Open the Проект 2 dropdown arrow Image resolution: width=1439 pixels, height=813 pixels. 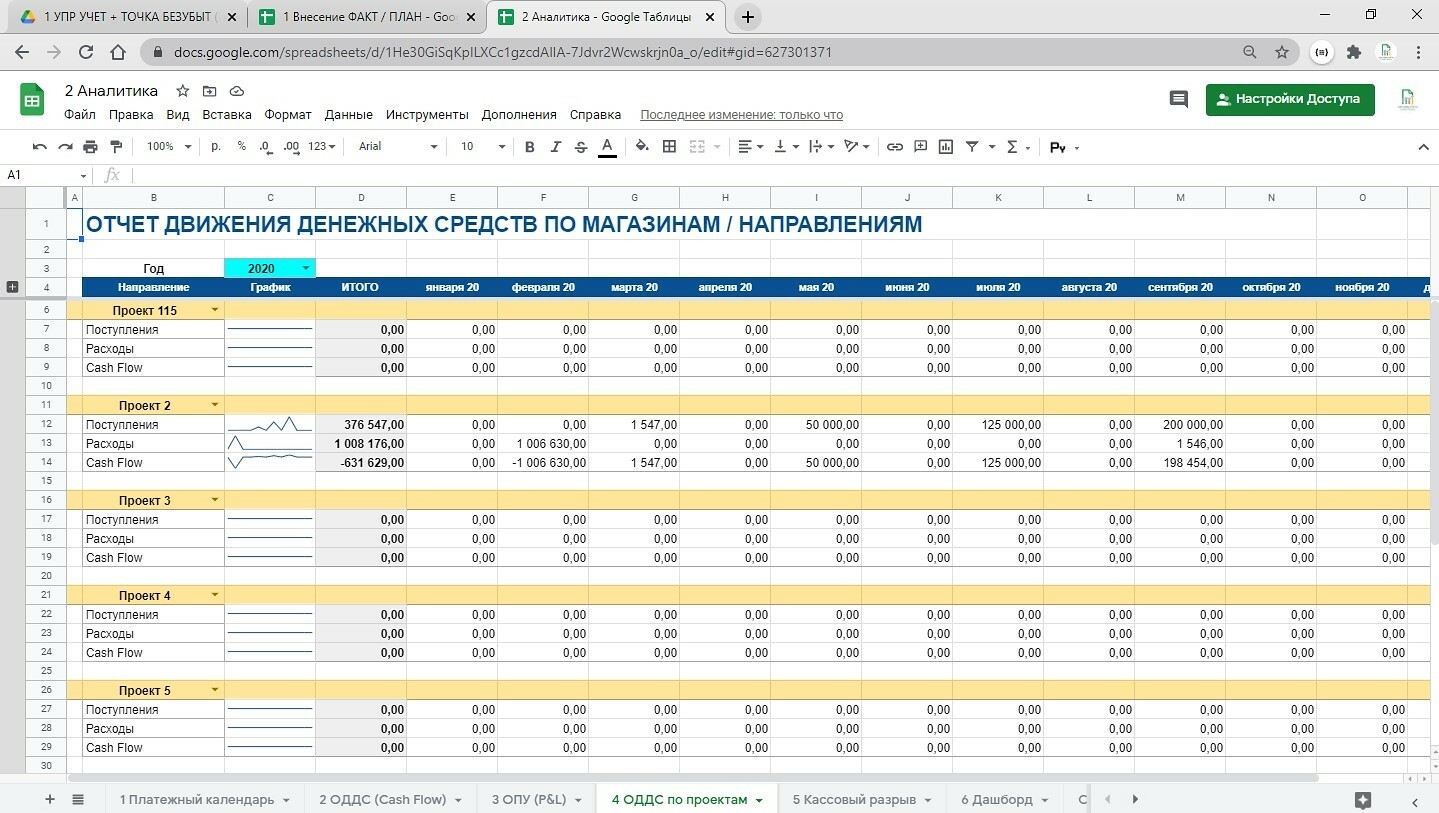click(x=214, y=405)
